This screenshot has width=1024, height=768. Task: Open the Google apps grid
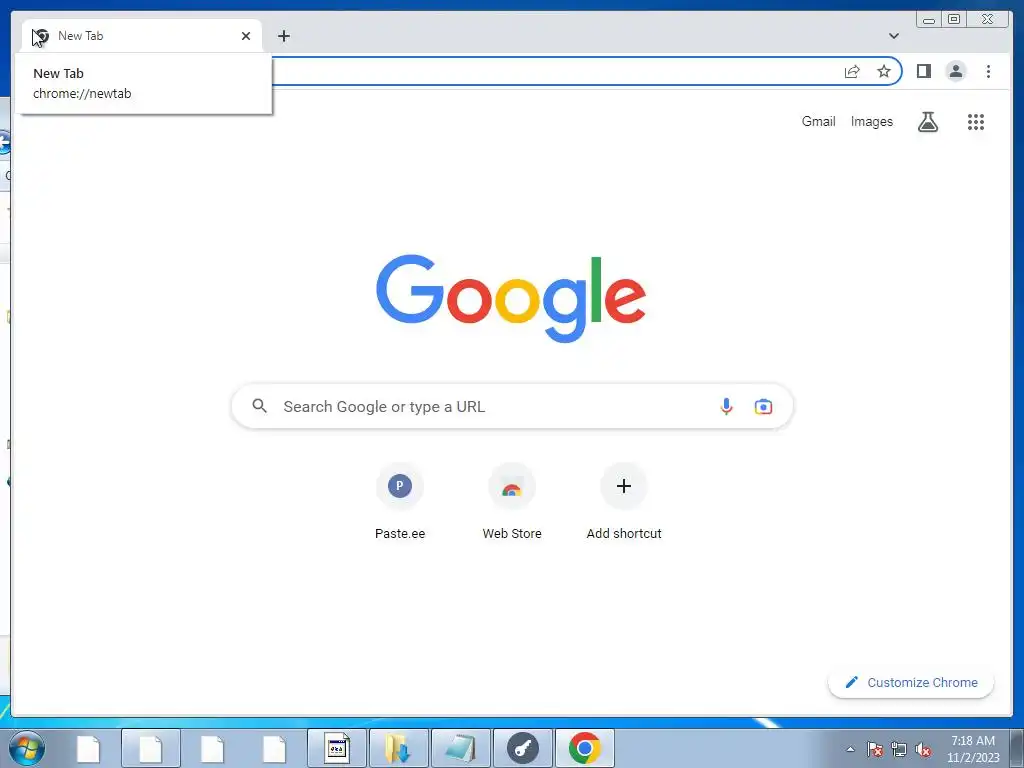click(976, 121)
